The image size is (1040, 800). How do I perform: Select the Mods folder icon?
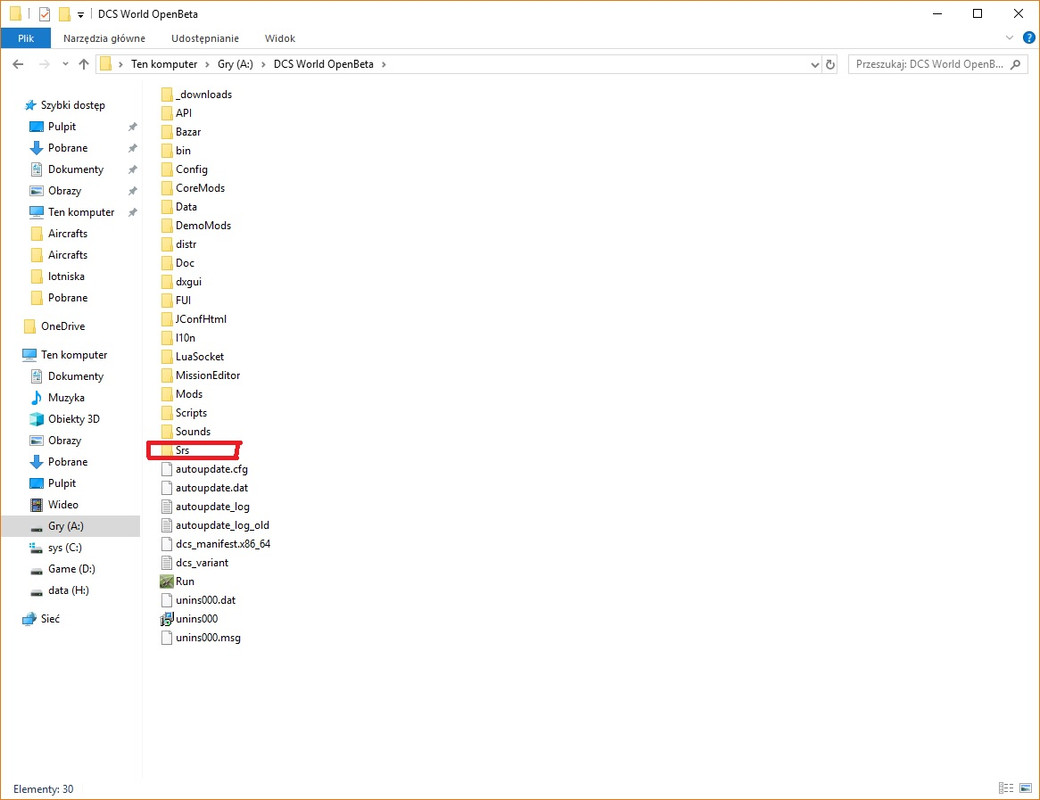point(166,394)
